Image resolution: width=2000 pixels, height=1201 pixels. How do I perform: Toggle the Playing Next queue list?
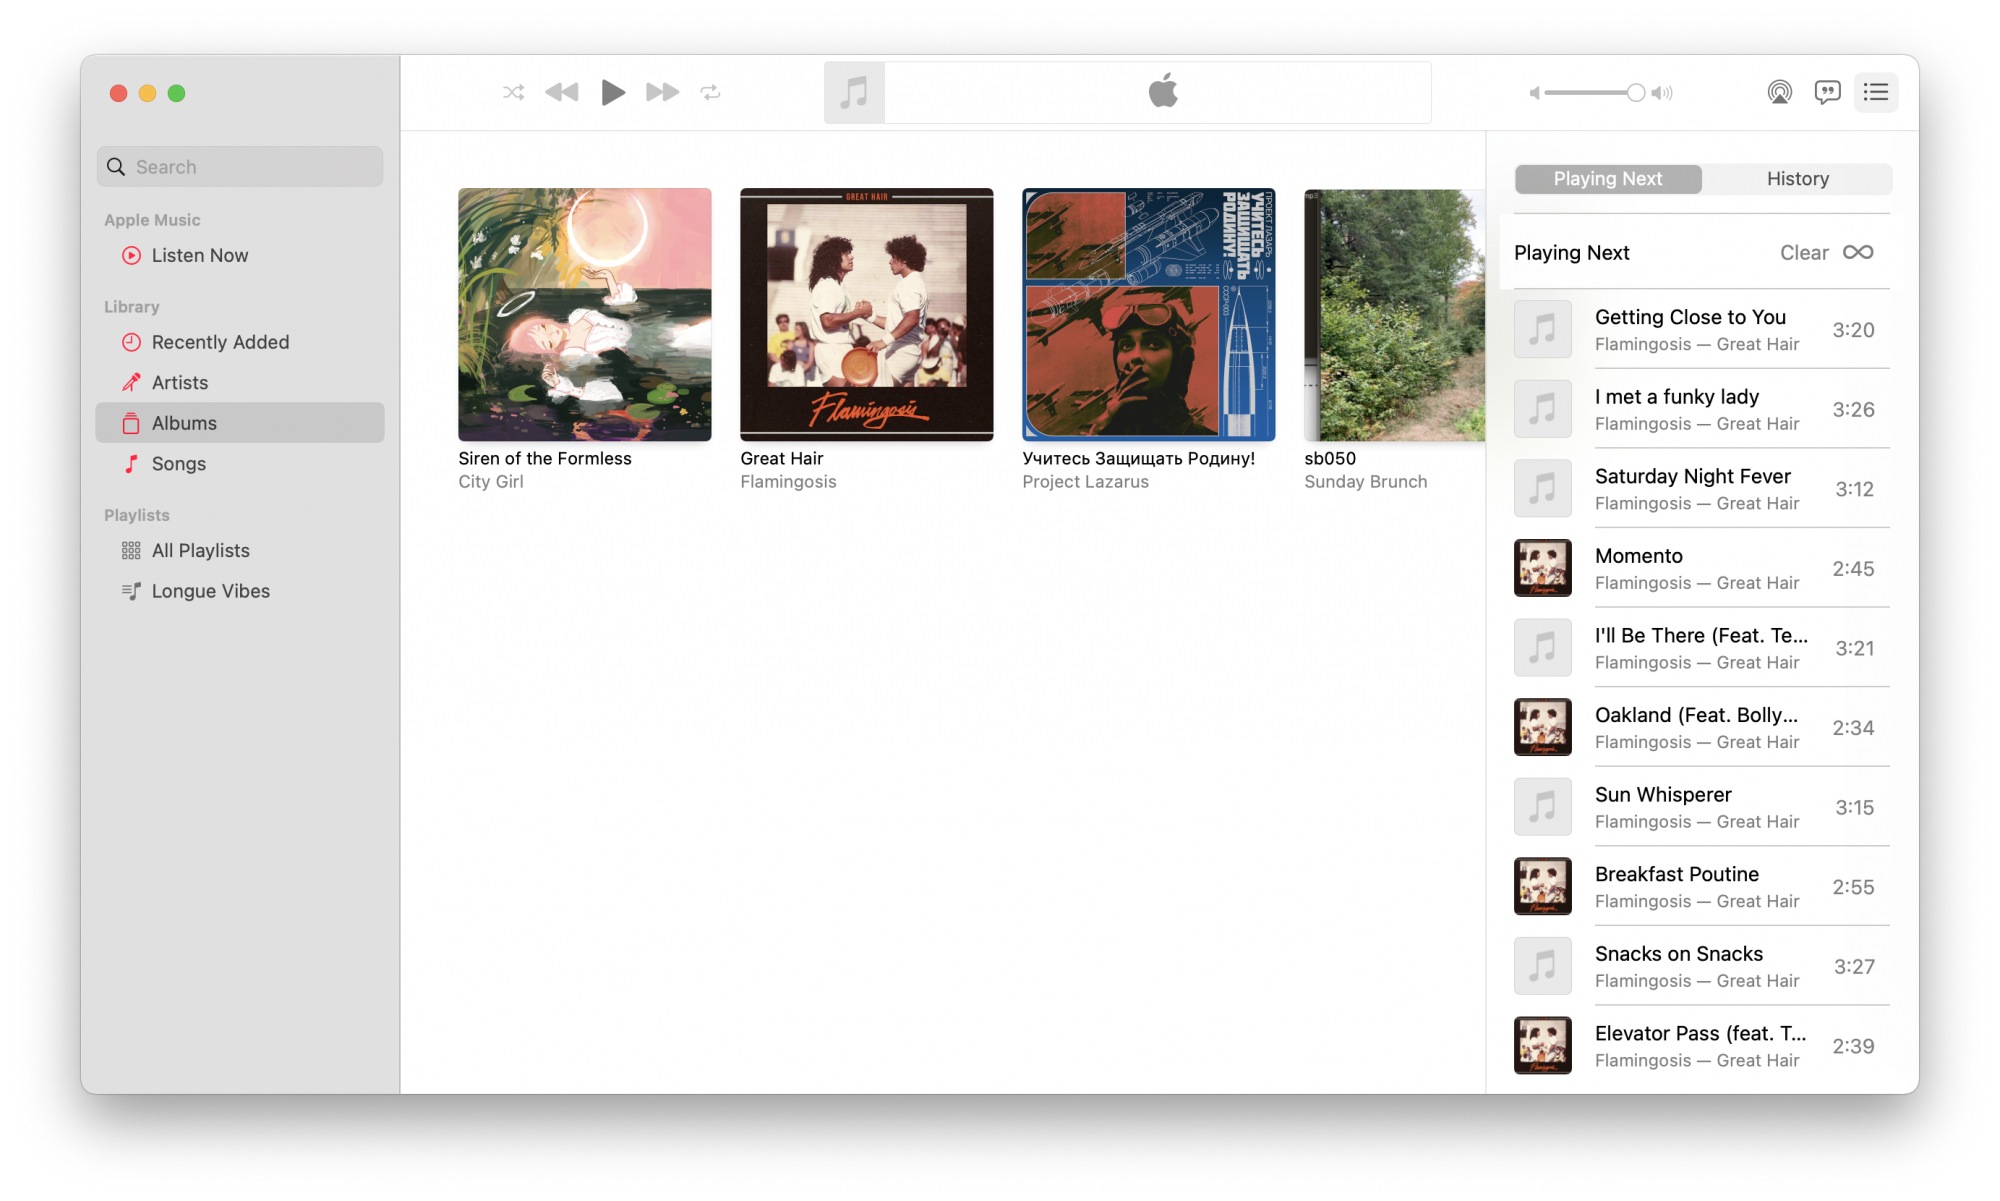click(1875, 92)
